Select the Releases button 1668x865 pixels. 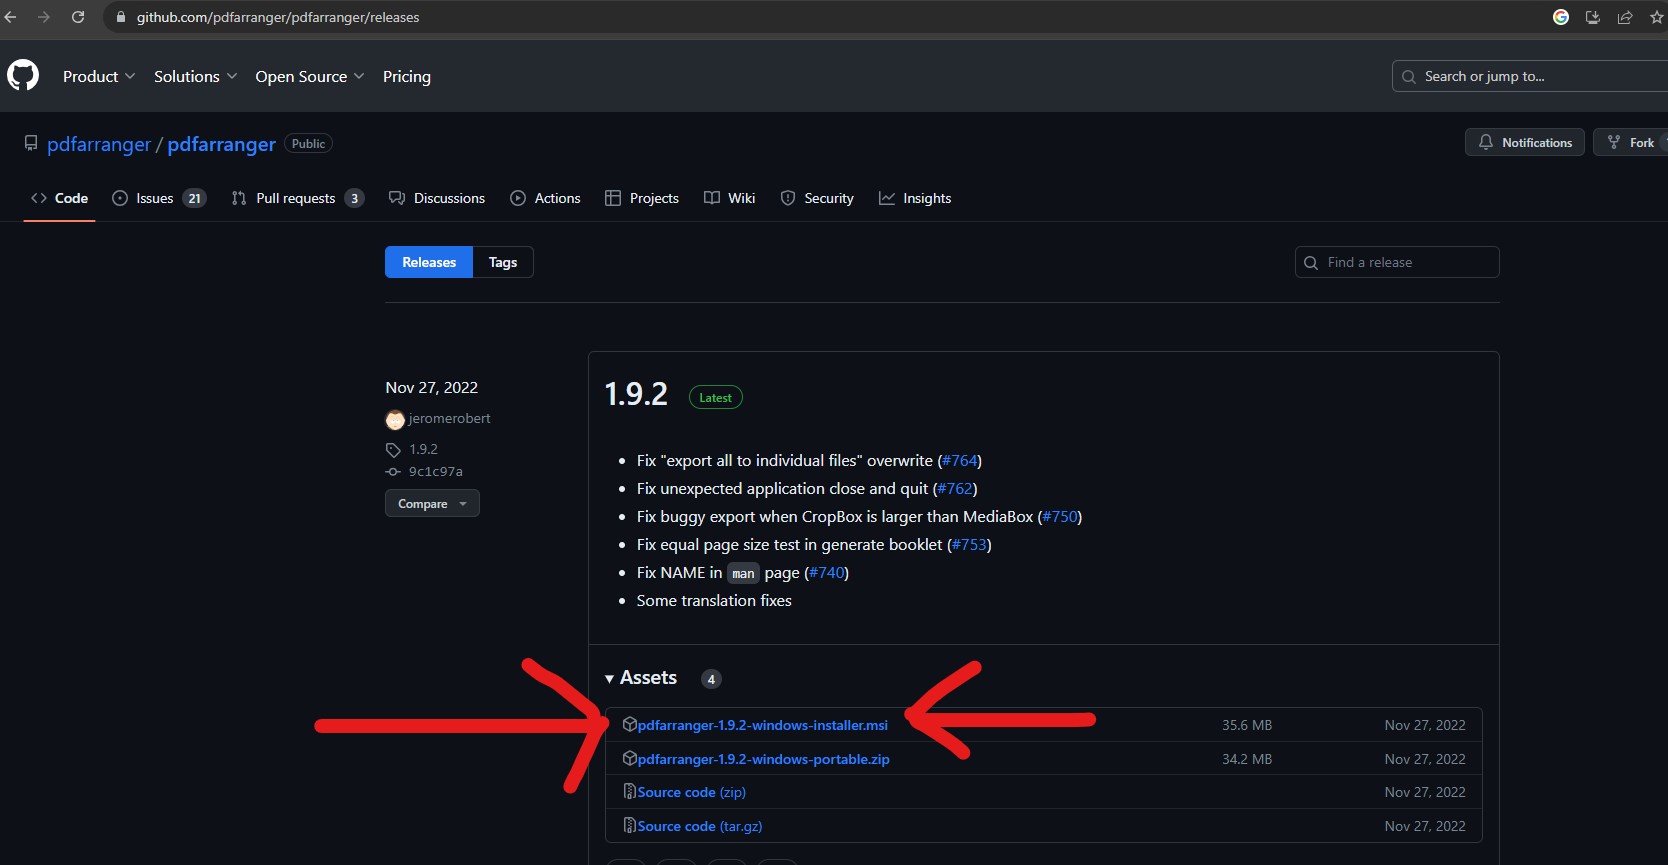[x=429, y=262]
